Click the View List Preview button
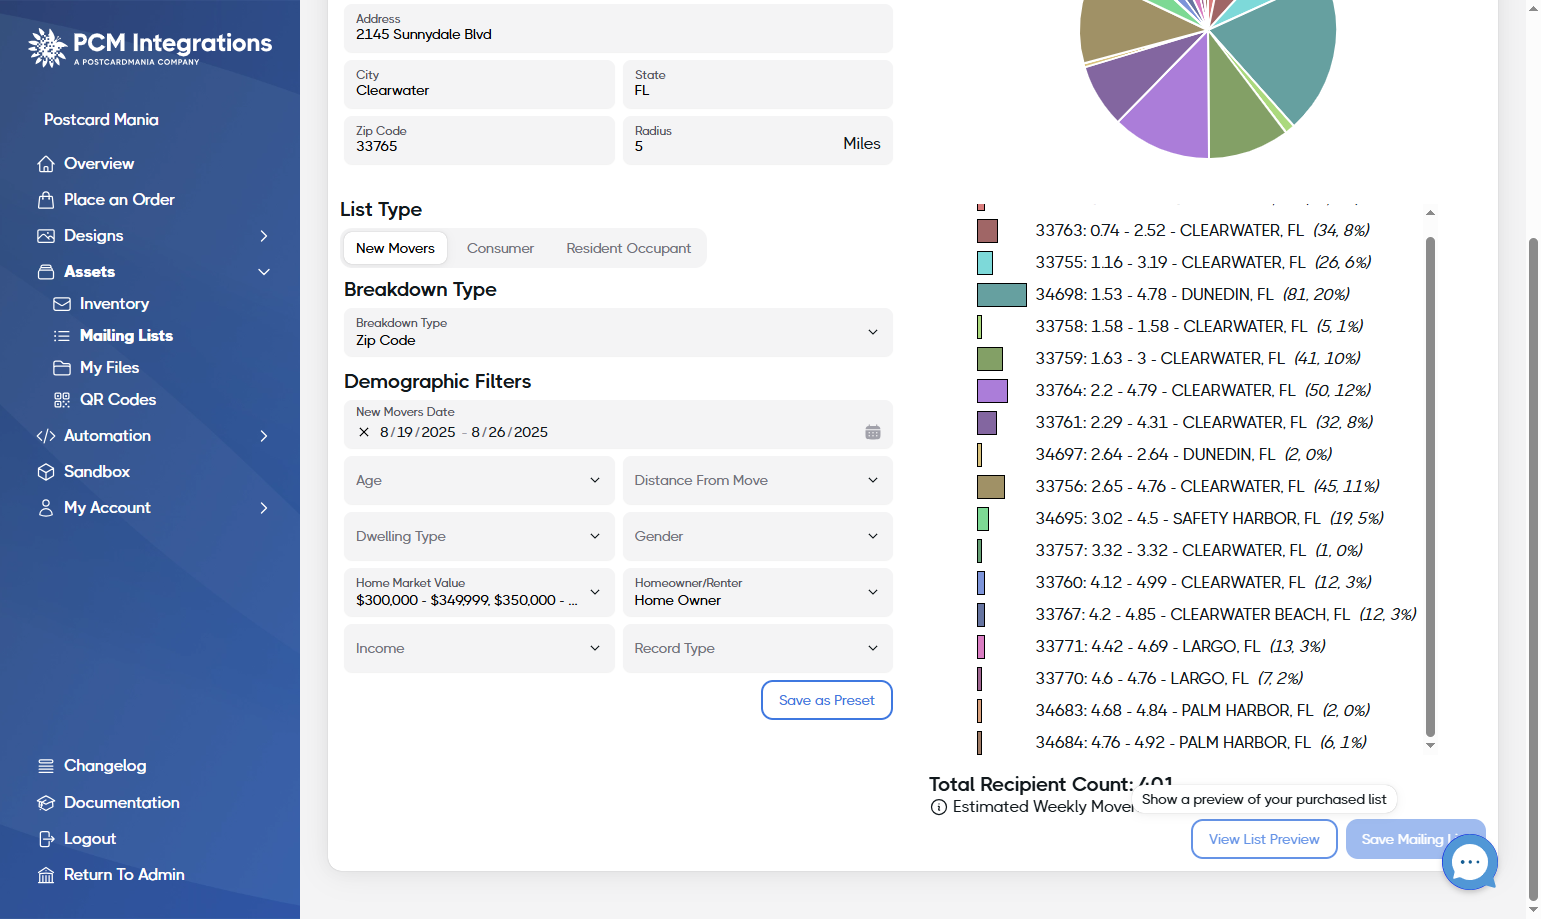This screenshot has height=919, width=1541. (x=1264, y=839)
